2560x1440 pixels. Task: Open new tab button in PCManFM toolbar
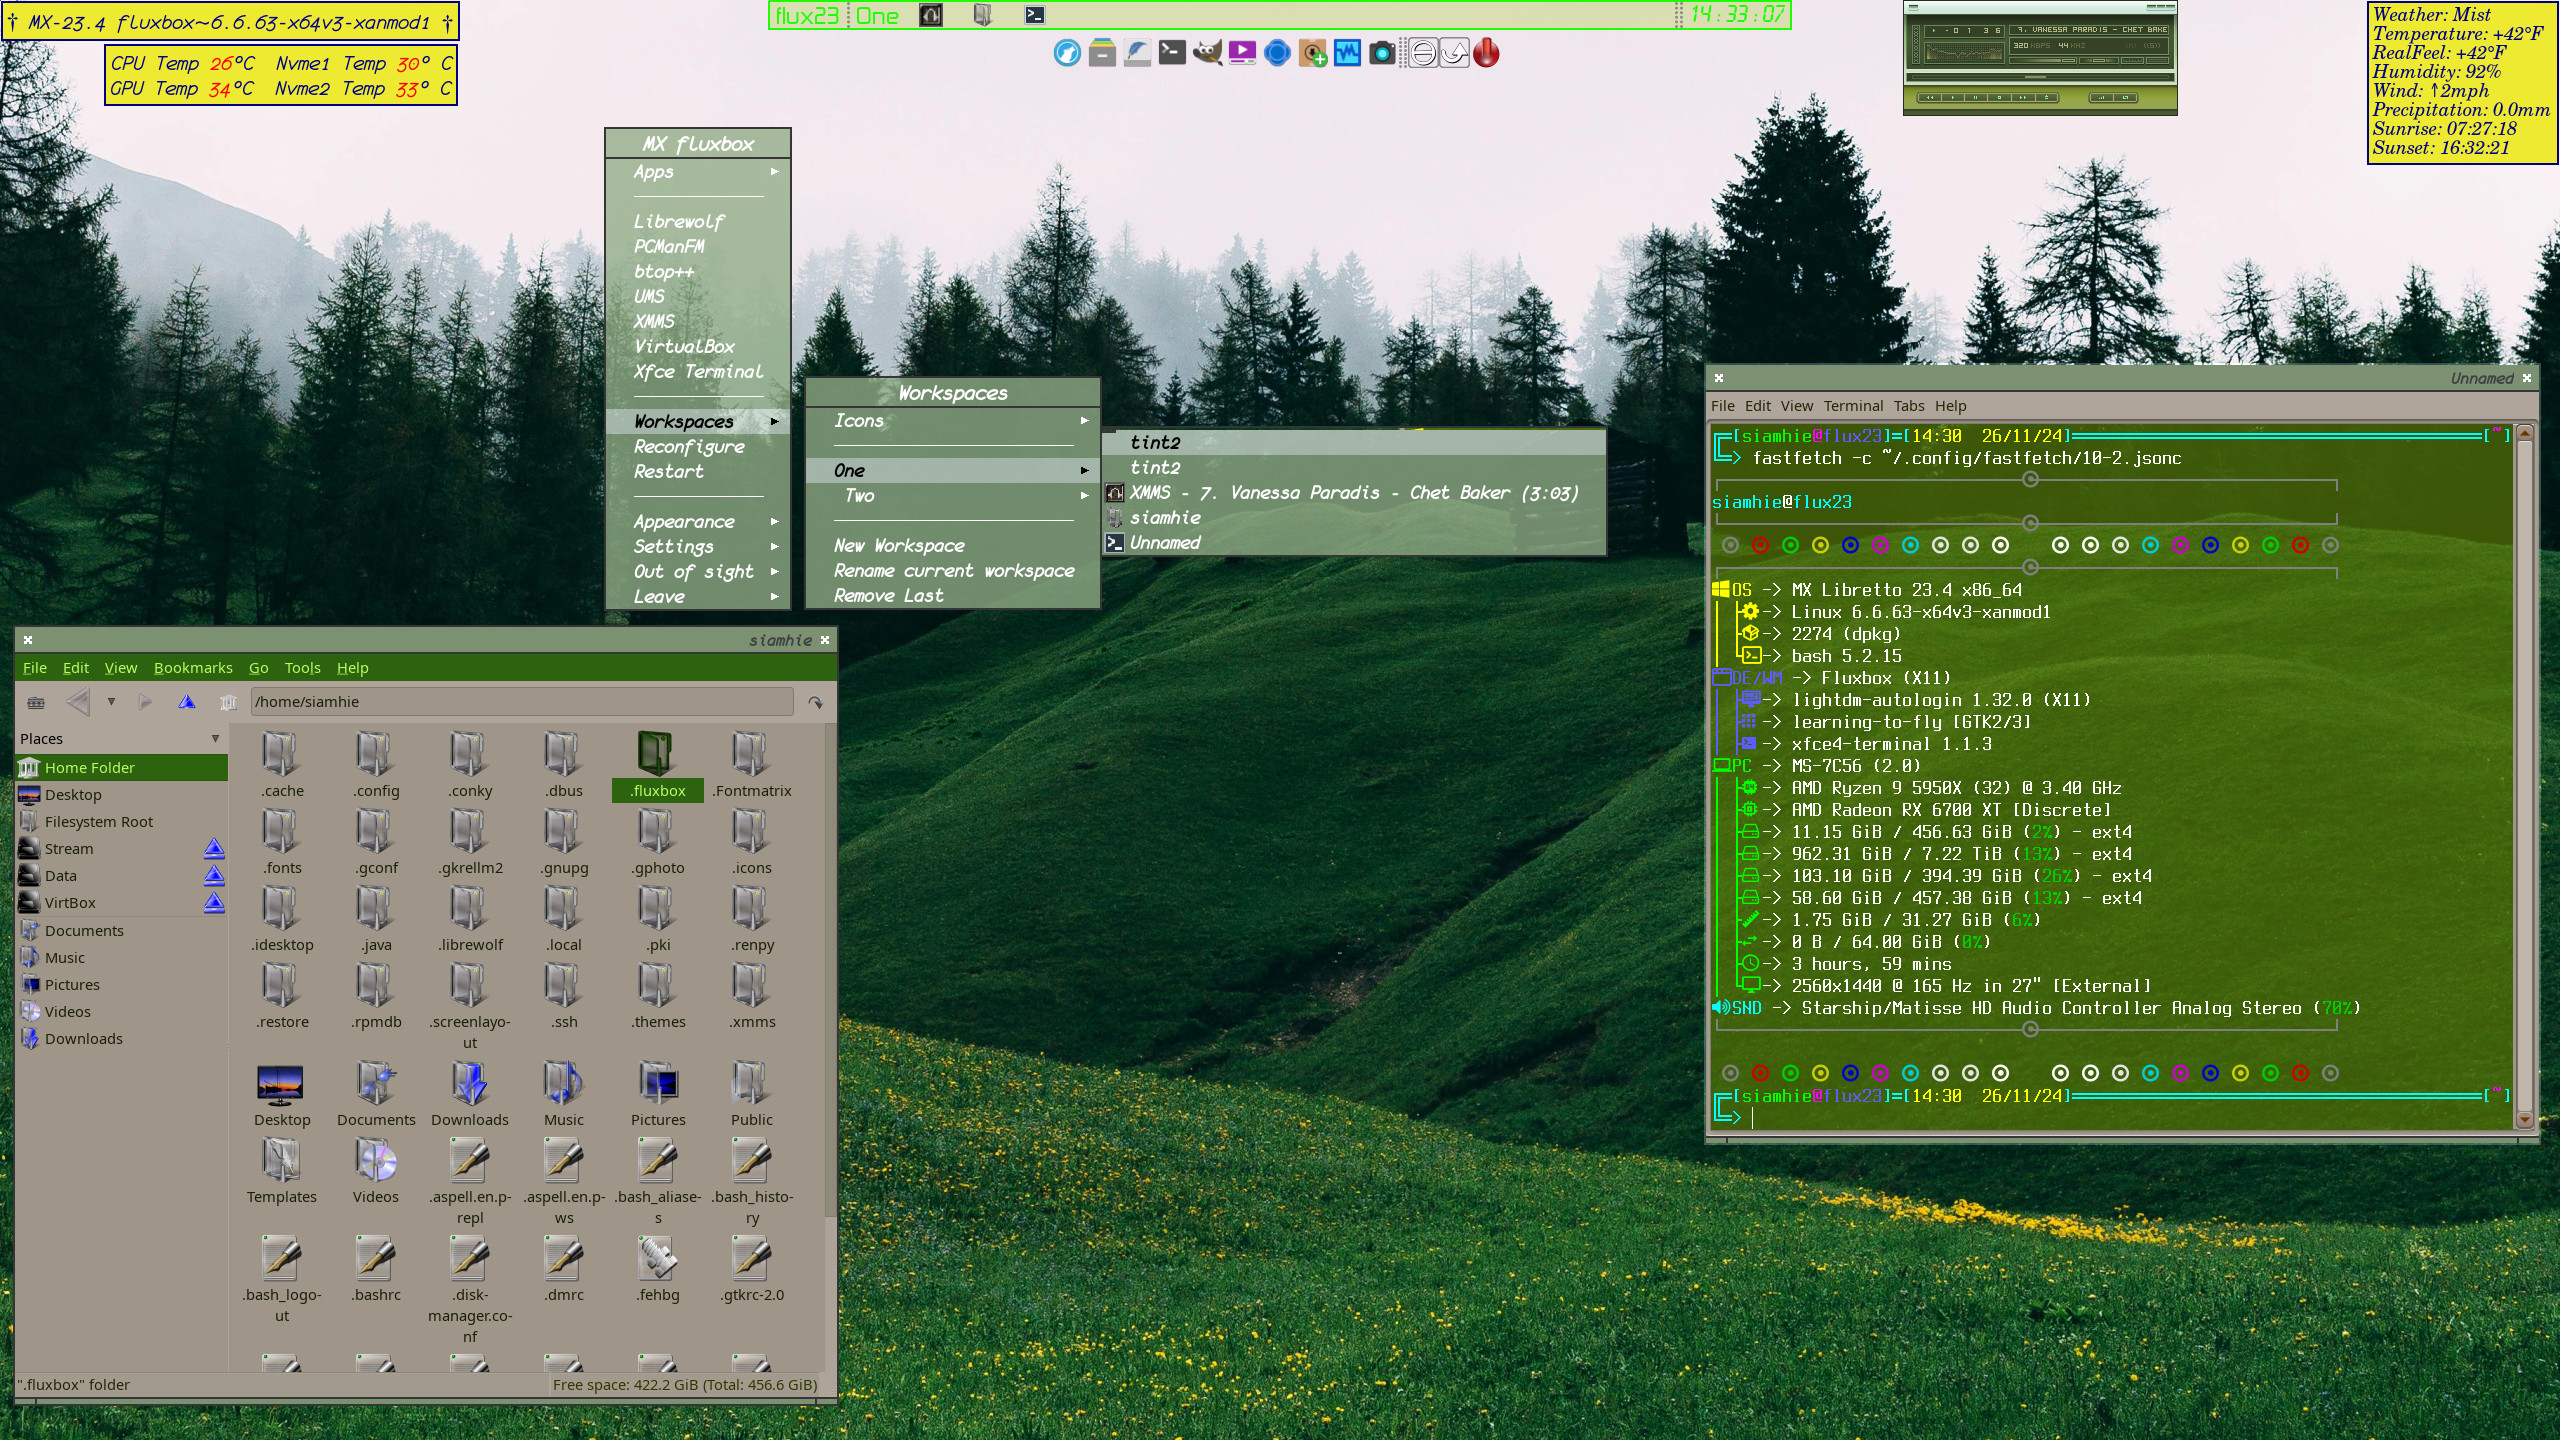tap(36, 702)
